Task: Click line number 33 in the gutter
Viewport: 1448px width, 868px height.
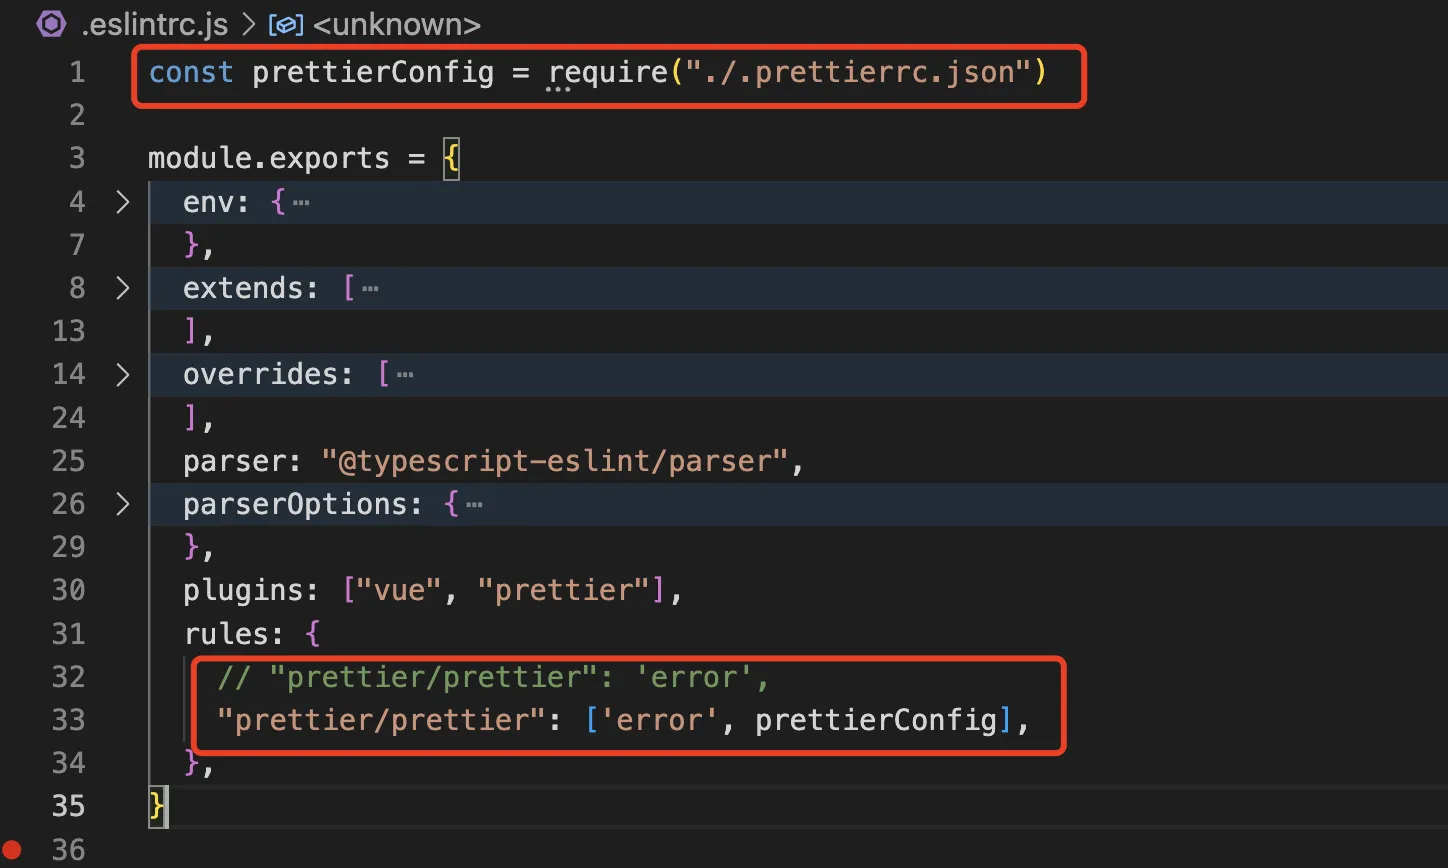Action: (x=68, y=720)
